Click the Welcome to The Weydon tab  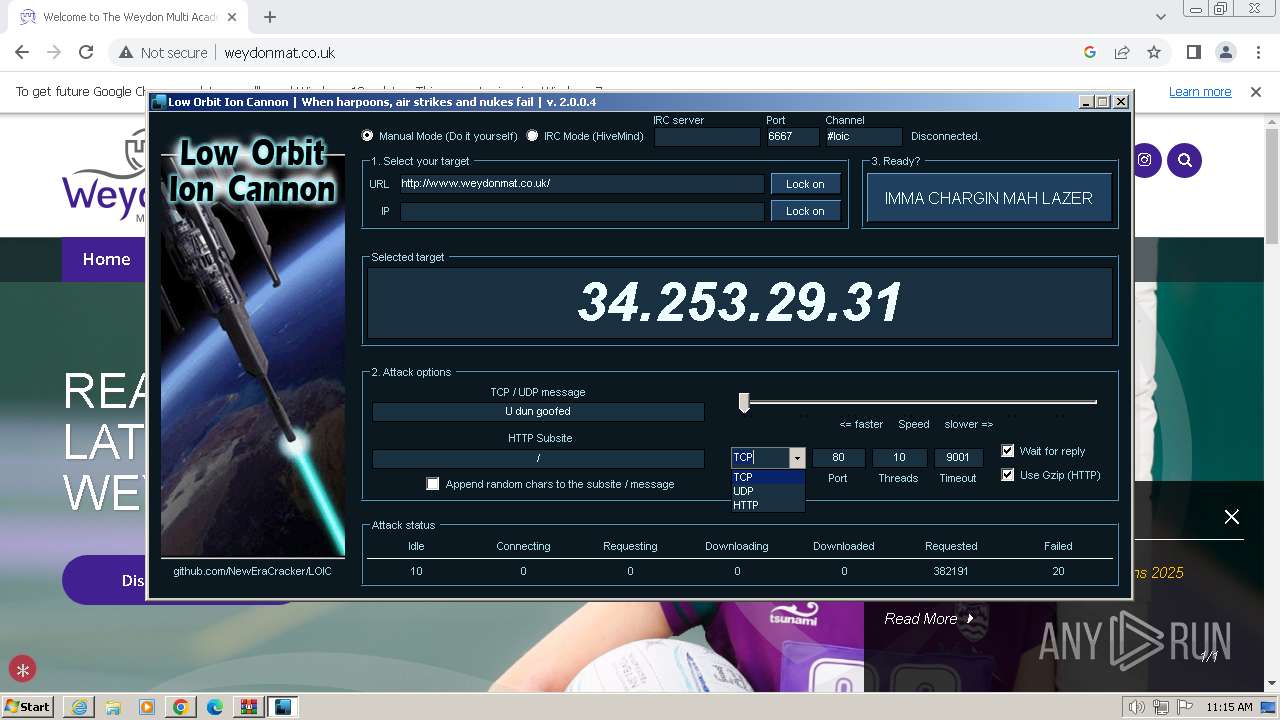point(128,17)
